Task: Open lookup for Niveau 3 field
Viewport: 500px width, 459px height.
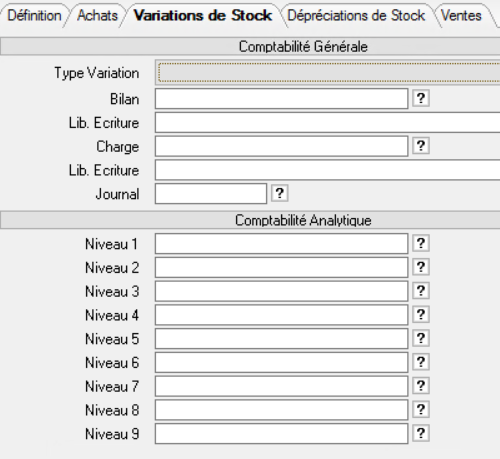Action: (x=421, y=291)
